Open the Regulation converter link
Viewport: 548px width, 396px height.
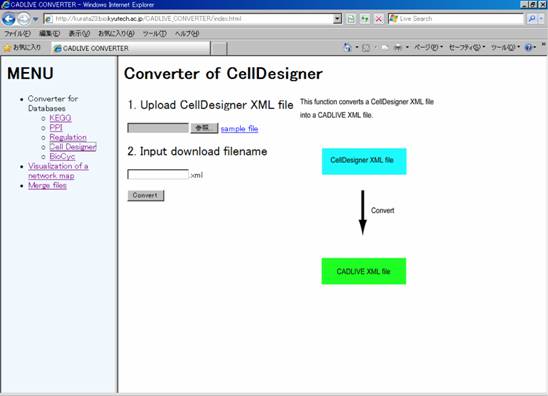(68, 137)
